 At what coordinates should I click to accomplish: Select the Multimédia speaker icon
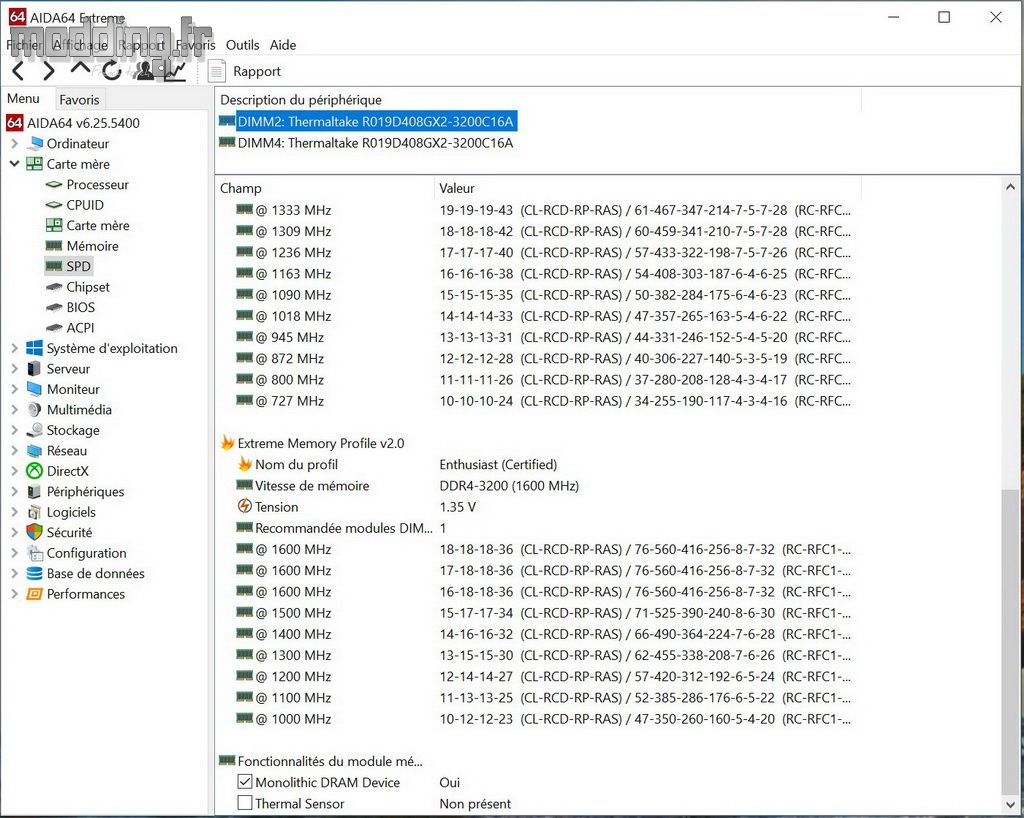[34, 410]
